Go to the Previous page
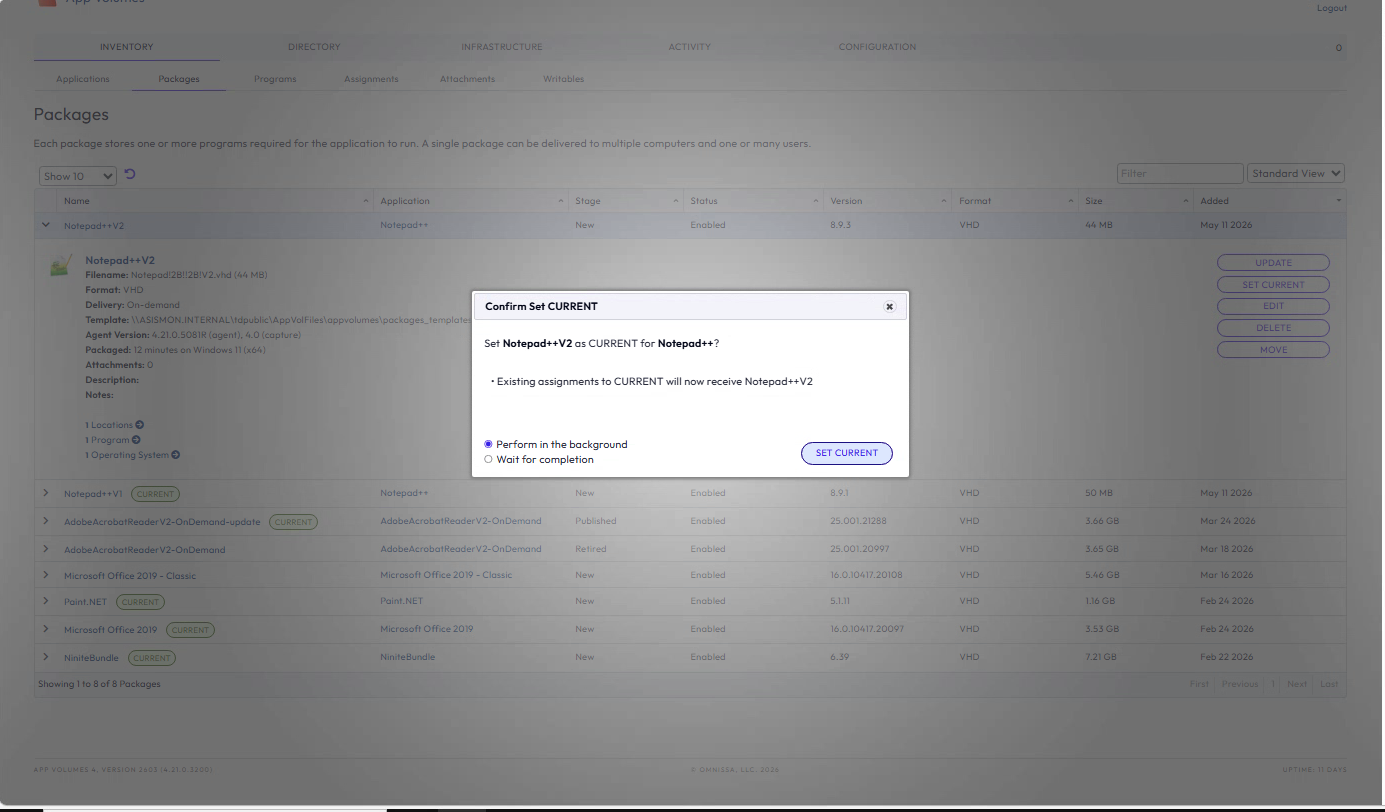This screenshot has width=1385, height=812. (1239, 684)
